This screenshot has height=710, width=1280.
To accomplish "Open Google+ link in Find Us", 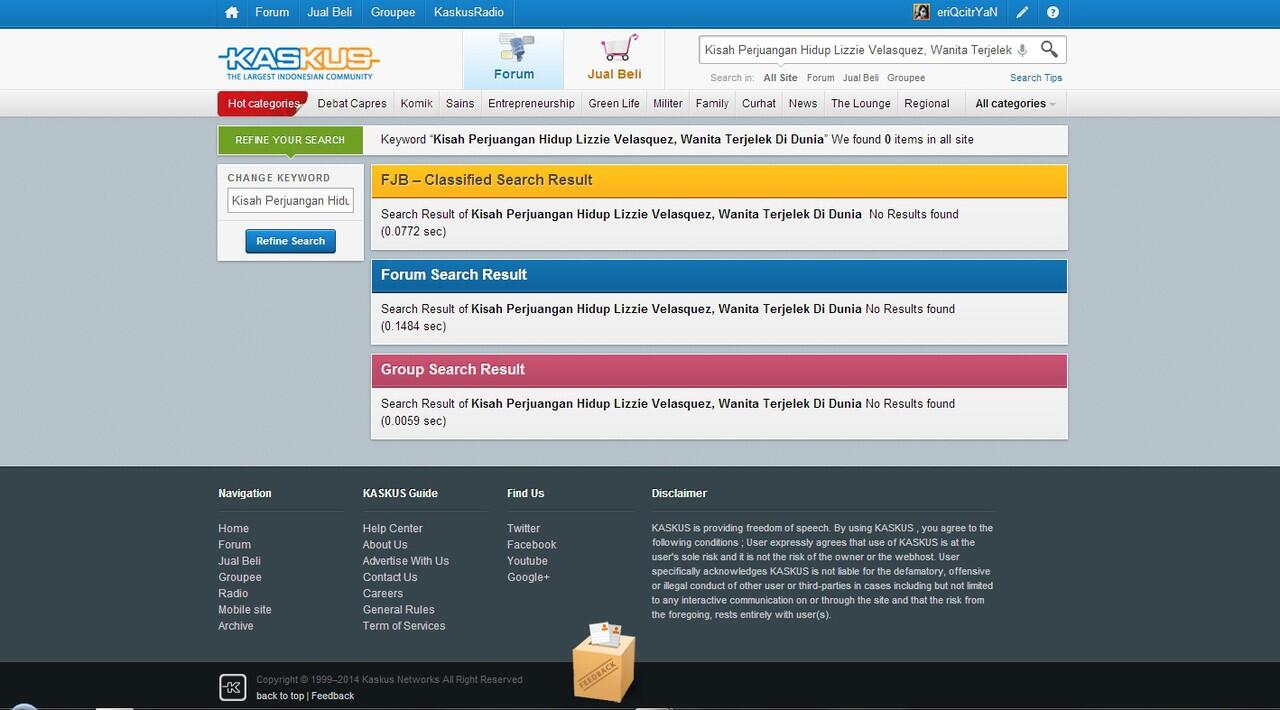I will click(528, 577).
